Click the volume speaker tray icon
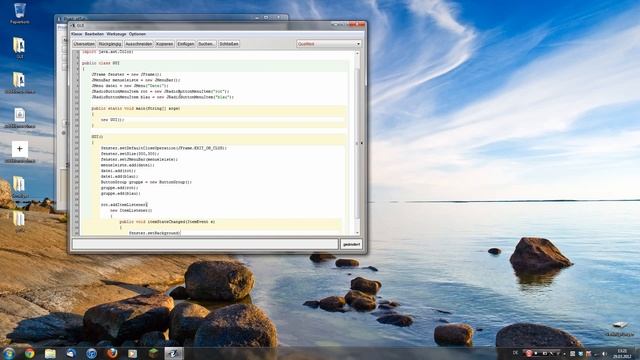Viewport: 640px width, 360px height. (604, 353)
